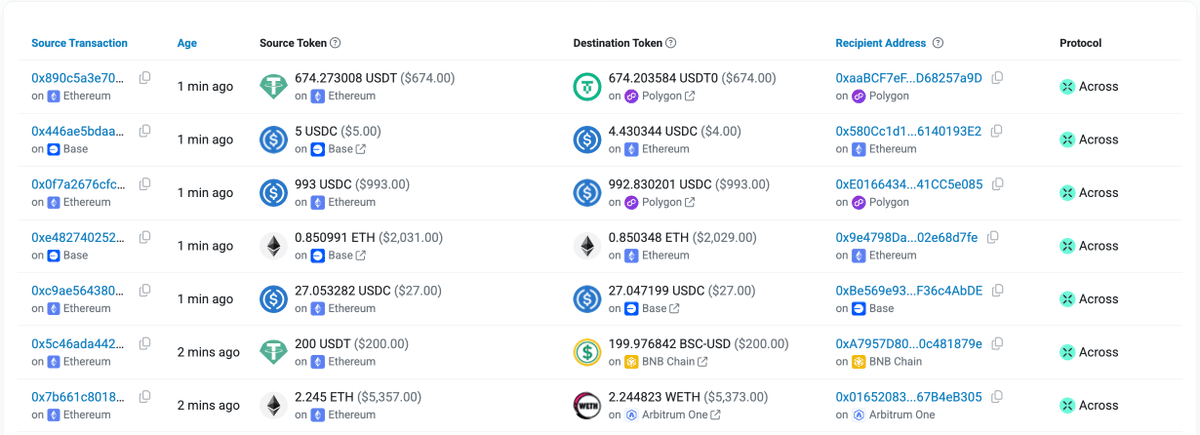Copy transaction hash 0xc9ae564380

point(145,290)
